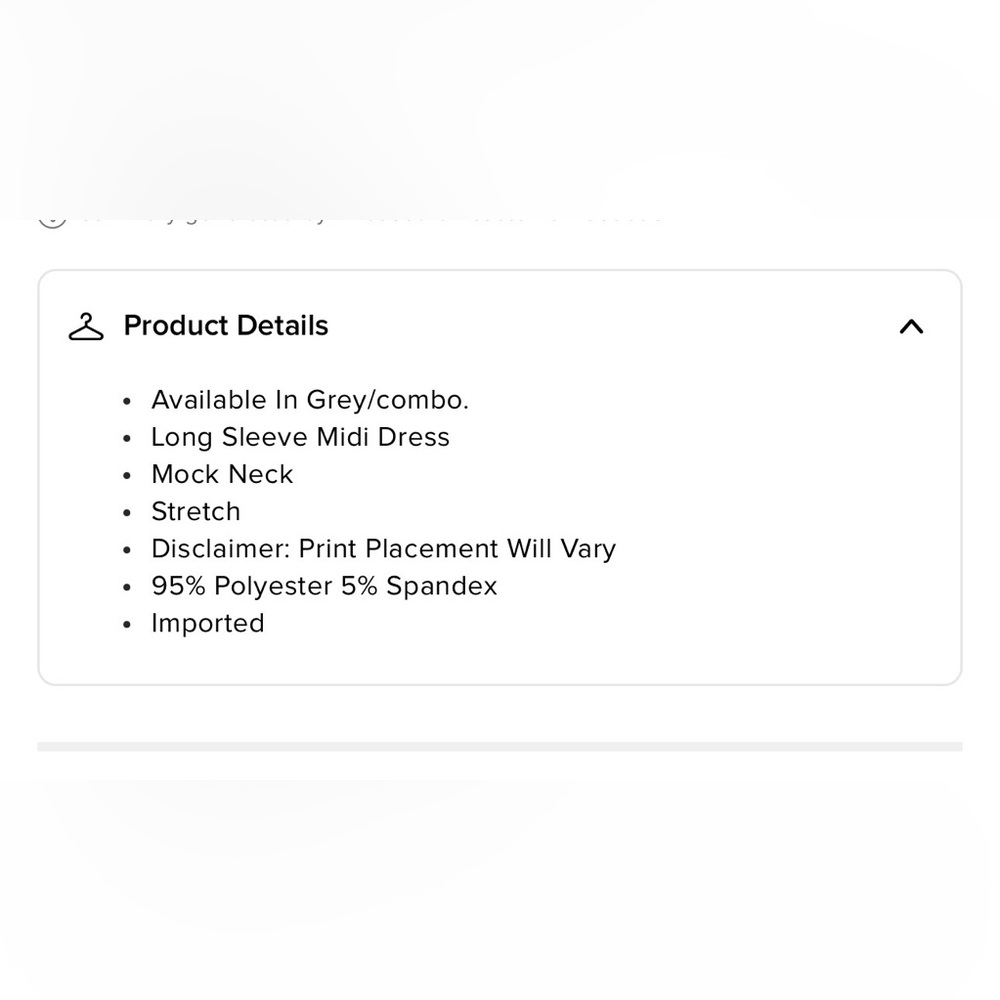Click the word 'Disclaimer:' in the list
1000x1000 pixels.
(x=221, y=548)
